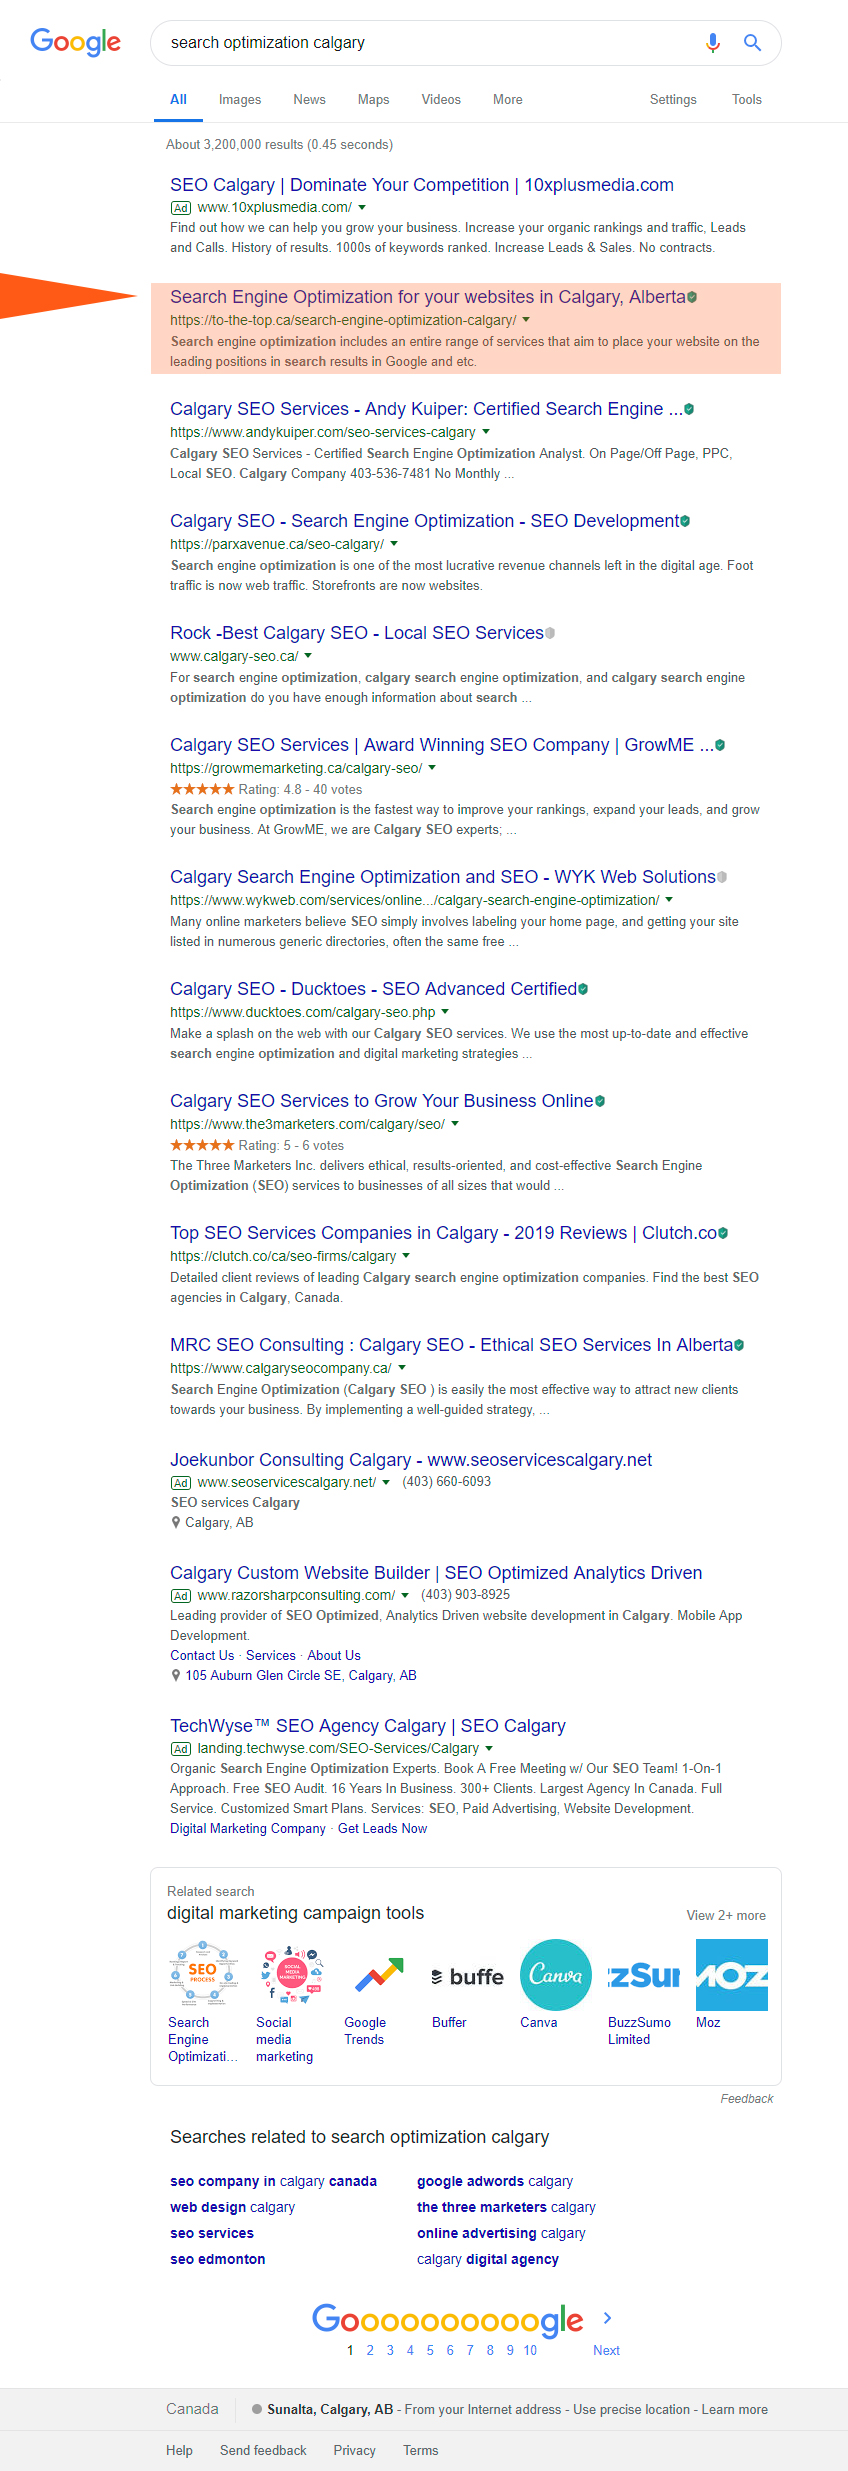Open dropdown arrow beside clutch.co URL
The image size is (848, 2471).
[406, 1256]
